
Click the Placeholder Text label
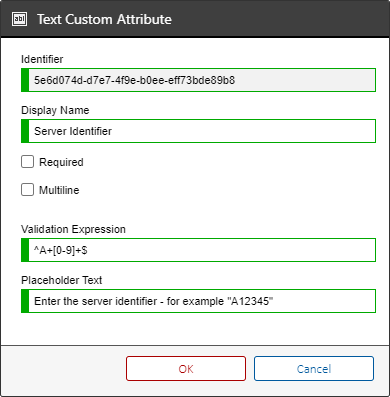tap(61, 280)
